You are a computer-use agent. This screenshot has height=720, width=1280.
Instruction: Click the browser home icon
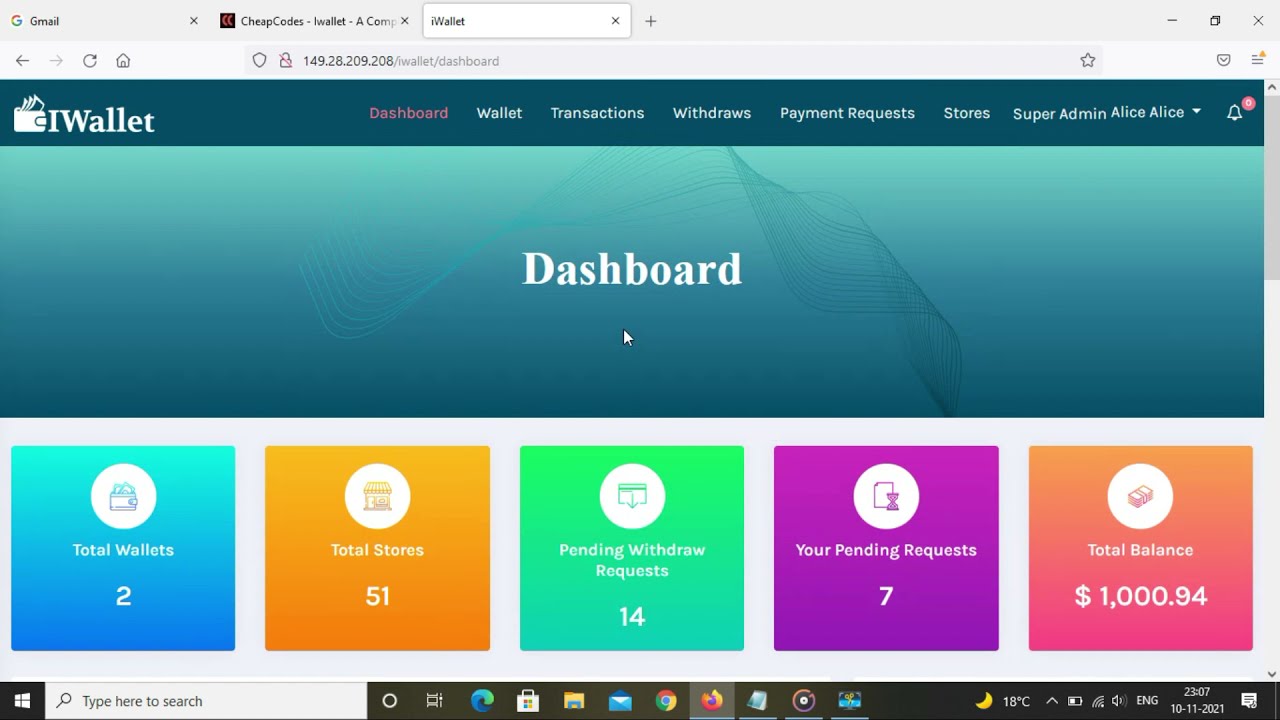click(x=123, y=61)
